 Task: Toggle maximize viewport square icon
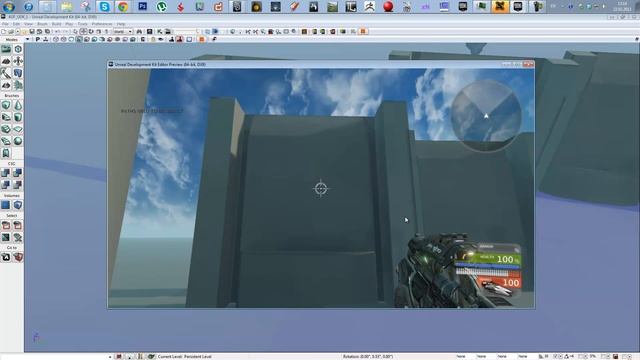point(189,40)
